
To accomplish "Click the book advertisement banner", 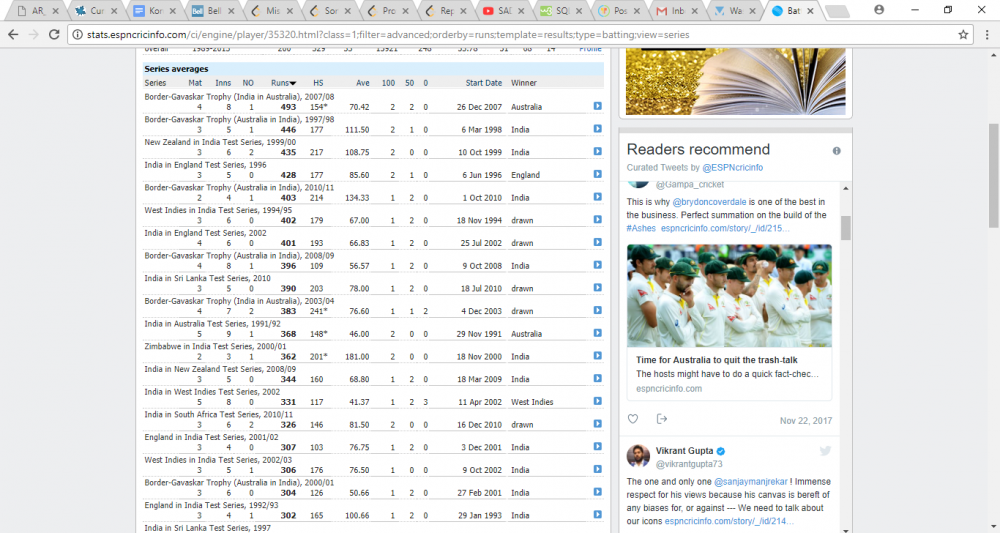I will [735, 82].
